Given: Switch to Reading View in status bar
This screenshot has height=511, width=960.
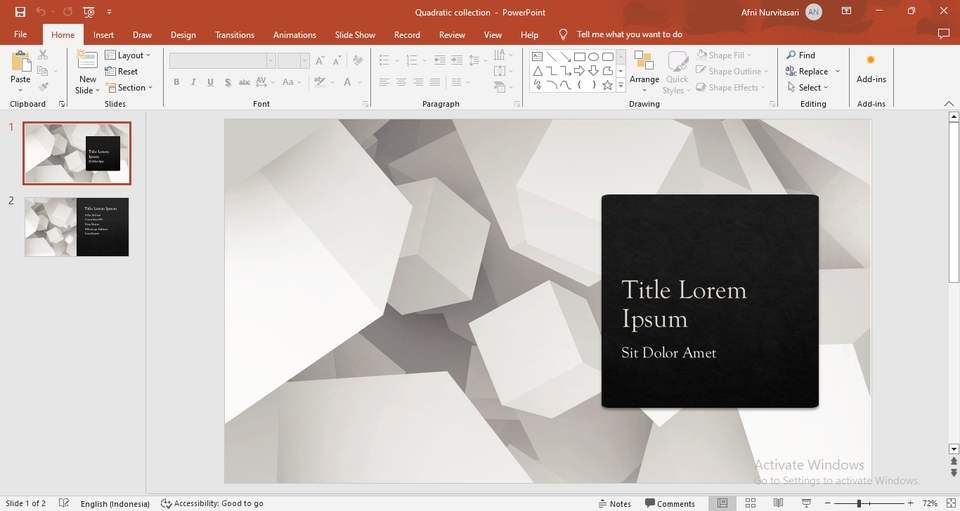Looking at the screenshot, I should click(778, 503).
